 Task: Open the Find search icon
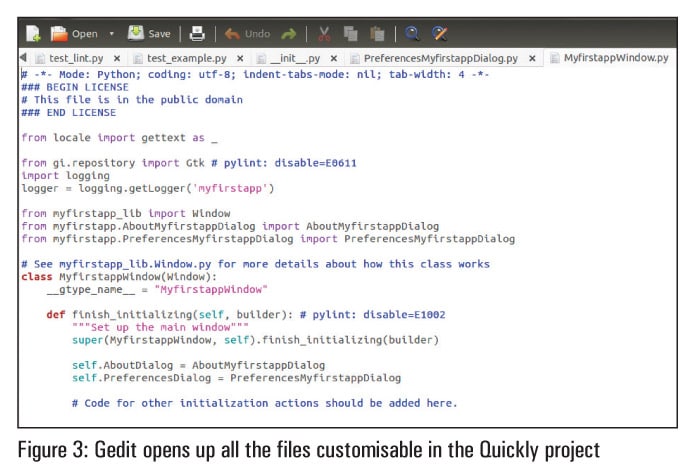[412, 33]
